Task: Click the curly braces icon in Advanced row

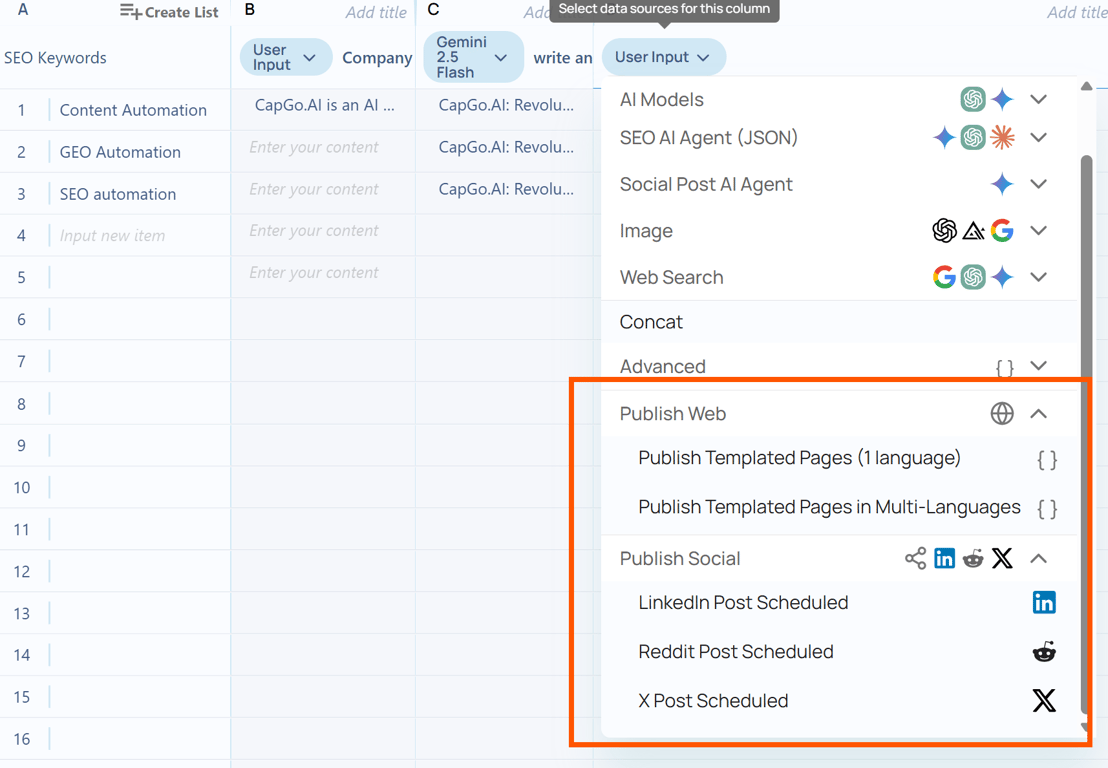Action: point(1004,367)
